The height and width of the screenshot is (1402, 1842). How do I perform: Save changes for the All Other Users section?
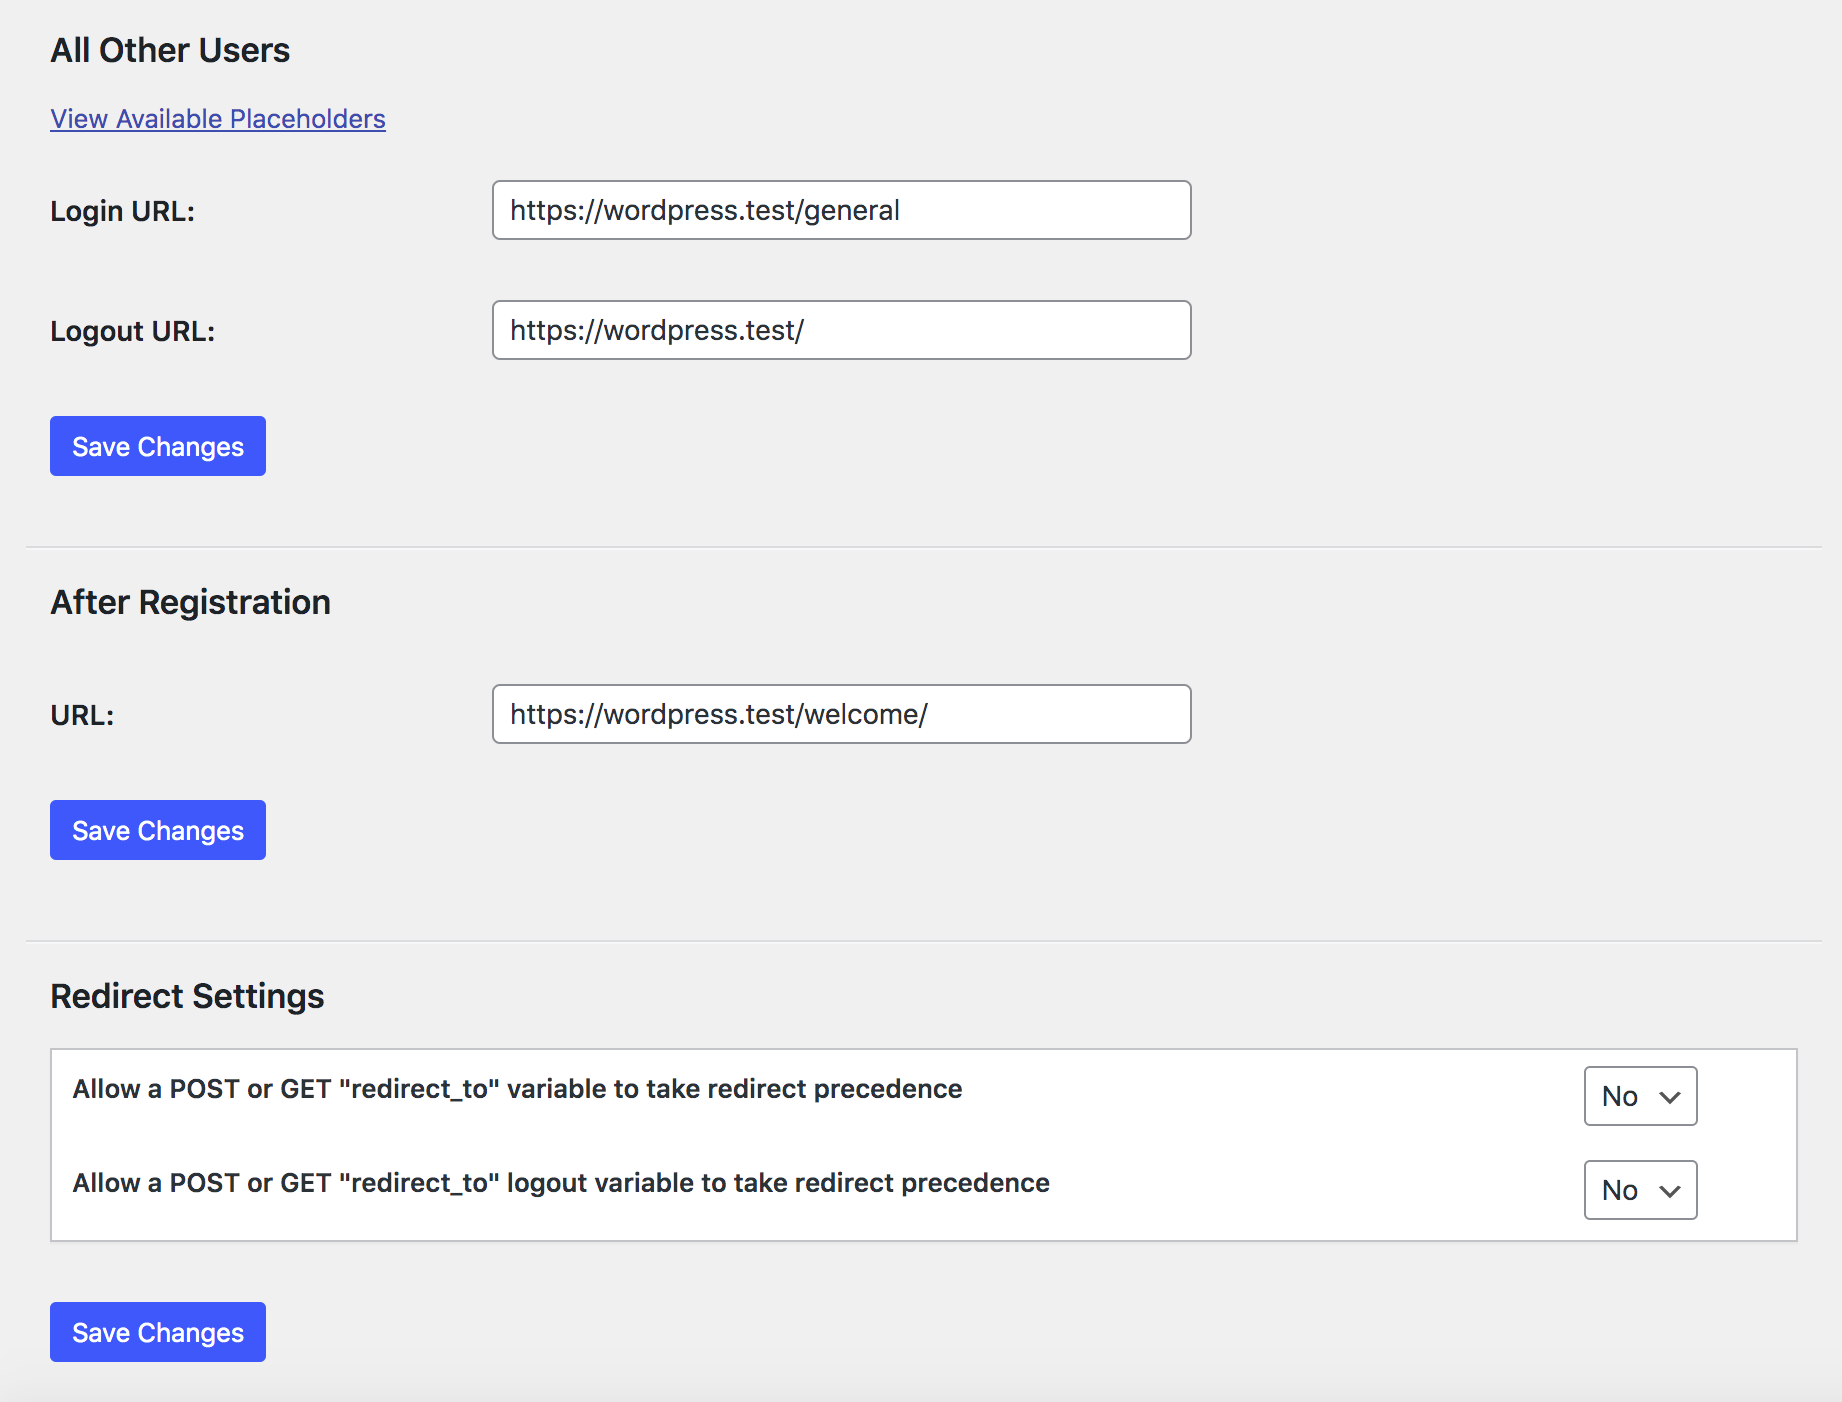click(x=157, y=446)
